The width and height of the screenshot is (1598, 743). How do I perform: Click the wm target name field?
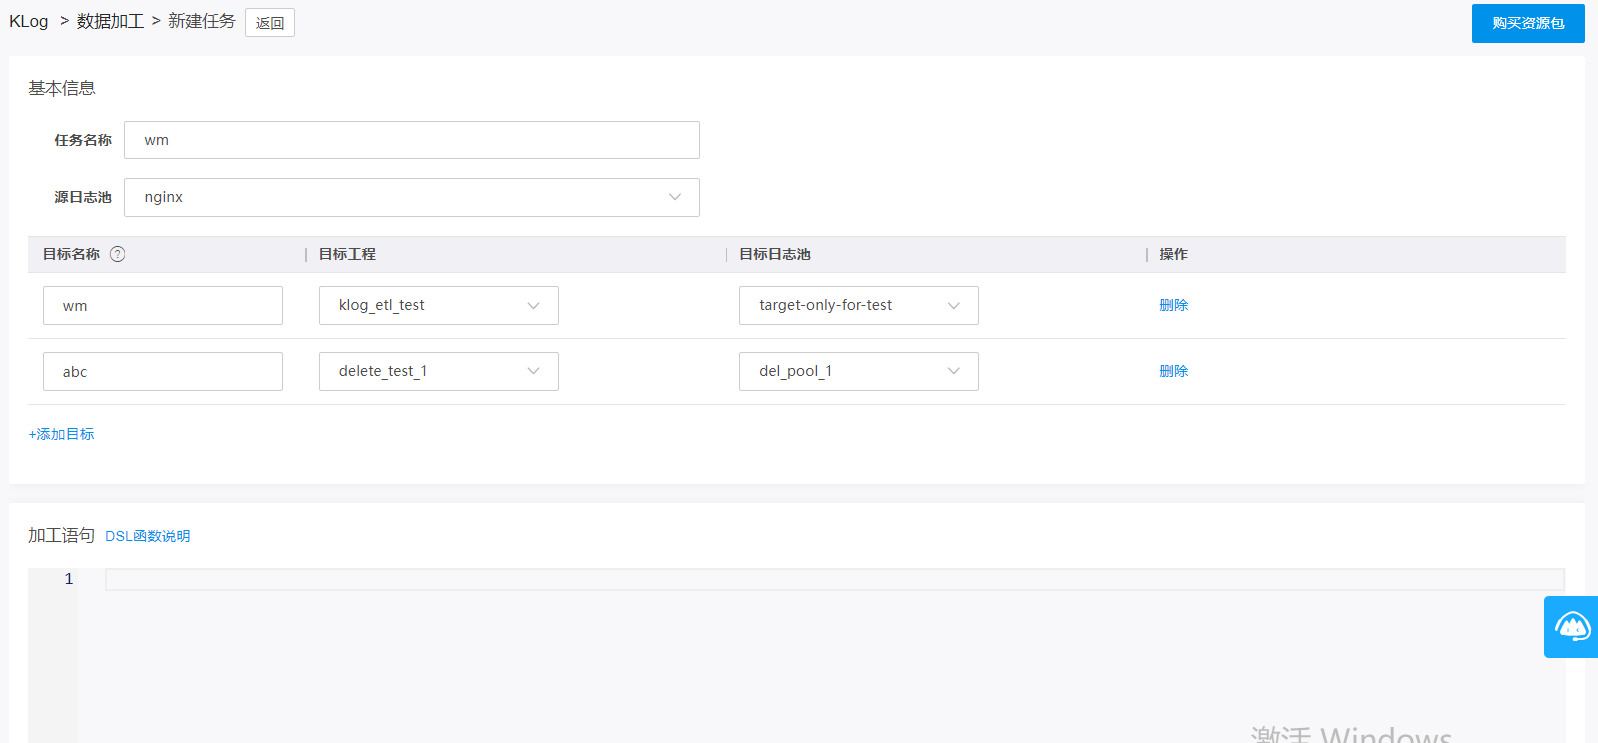tap(162, 305)
